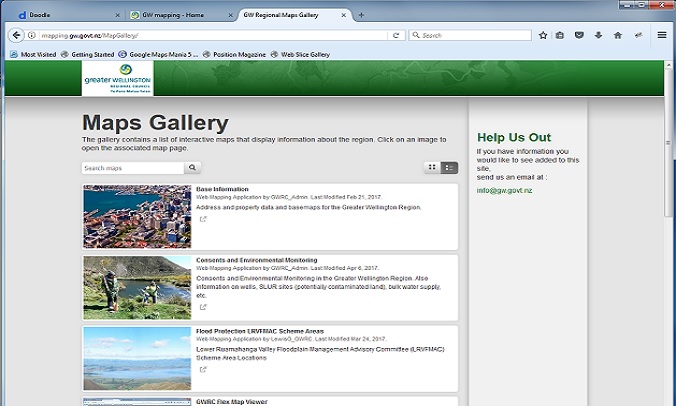Click the Greater Wellington logo
Viewport: 676px width, 406px height.
(118, 78)
